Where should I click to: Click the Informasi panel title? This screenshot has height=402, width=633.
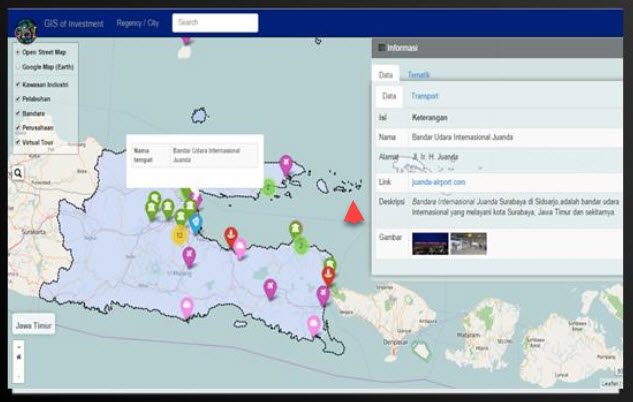tap(402, 48)
